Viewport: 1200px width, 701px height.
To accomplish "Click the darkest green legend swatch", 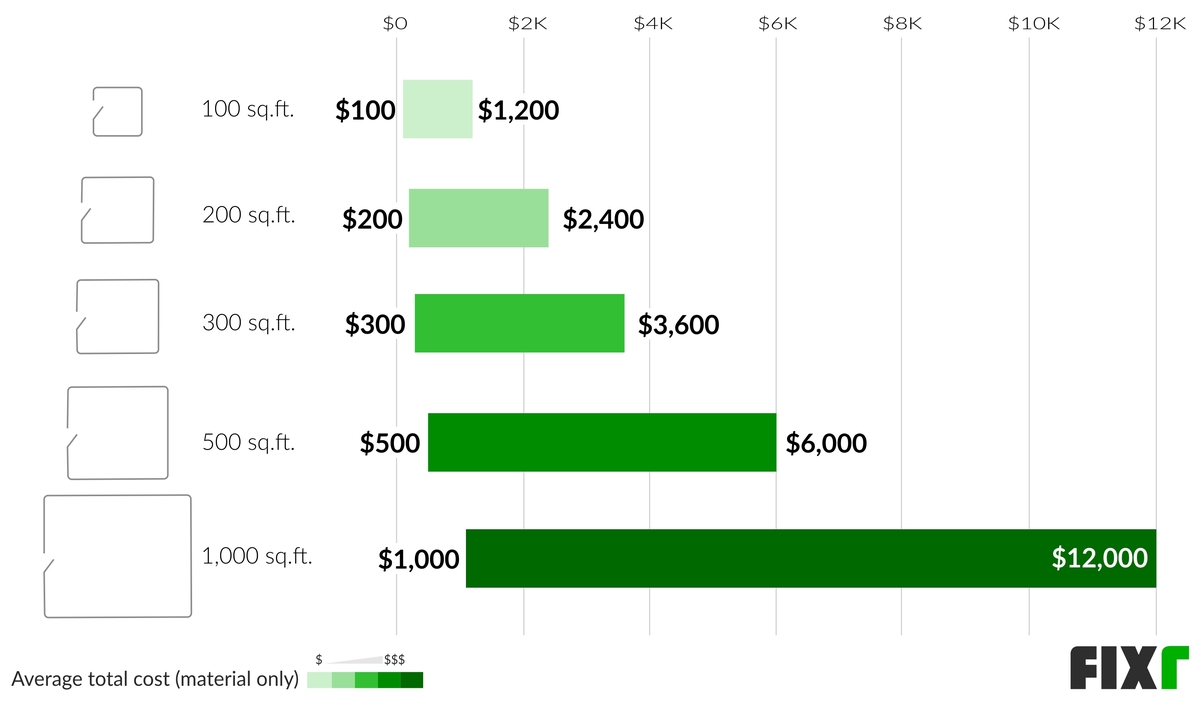I will (x=412, y=680).
